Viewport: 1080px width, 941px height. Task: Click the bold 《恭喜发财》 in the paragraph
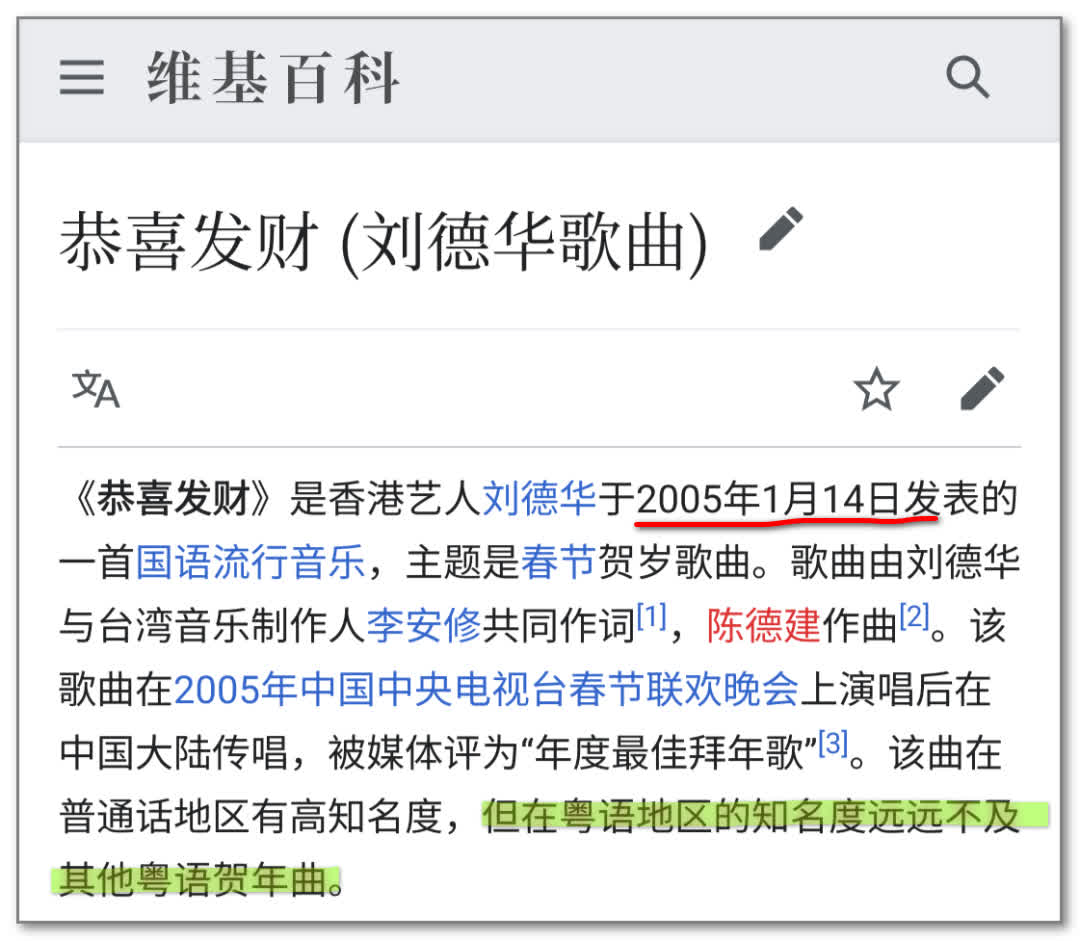(x=172, y=498)
